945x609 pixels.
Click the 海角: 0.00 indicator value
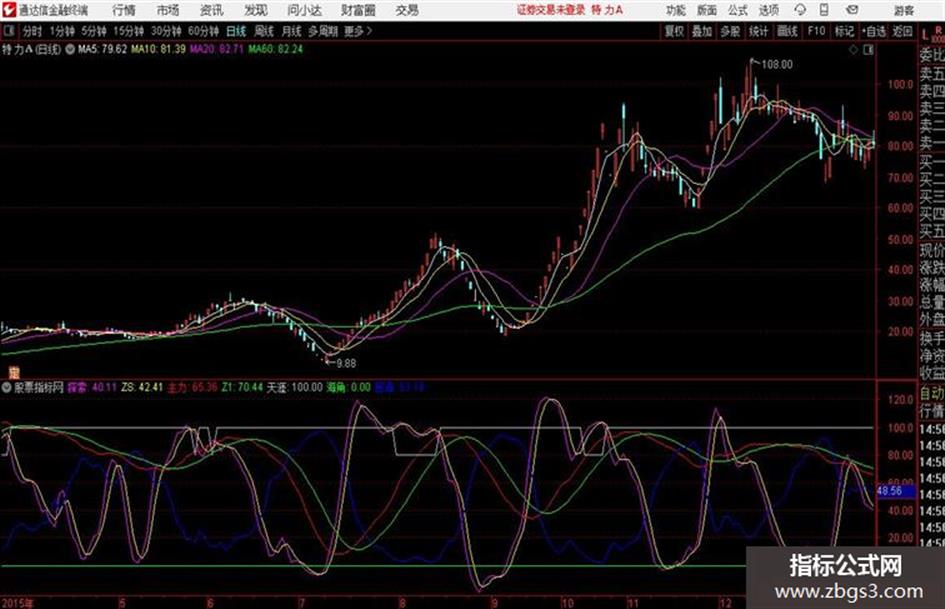[348, 387]
